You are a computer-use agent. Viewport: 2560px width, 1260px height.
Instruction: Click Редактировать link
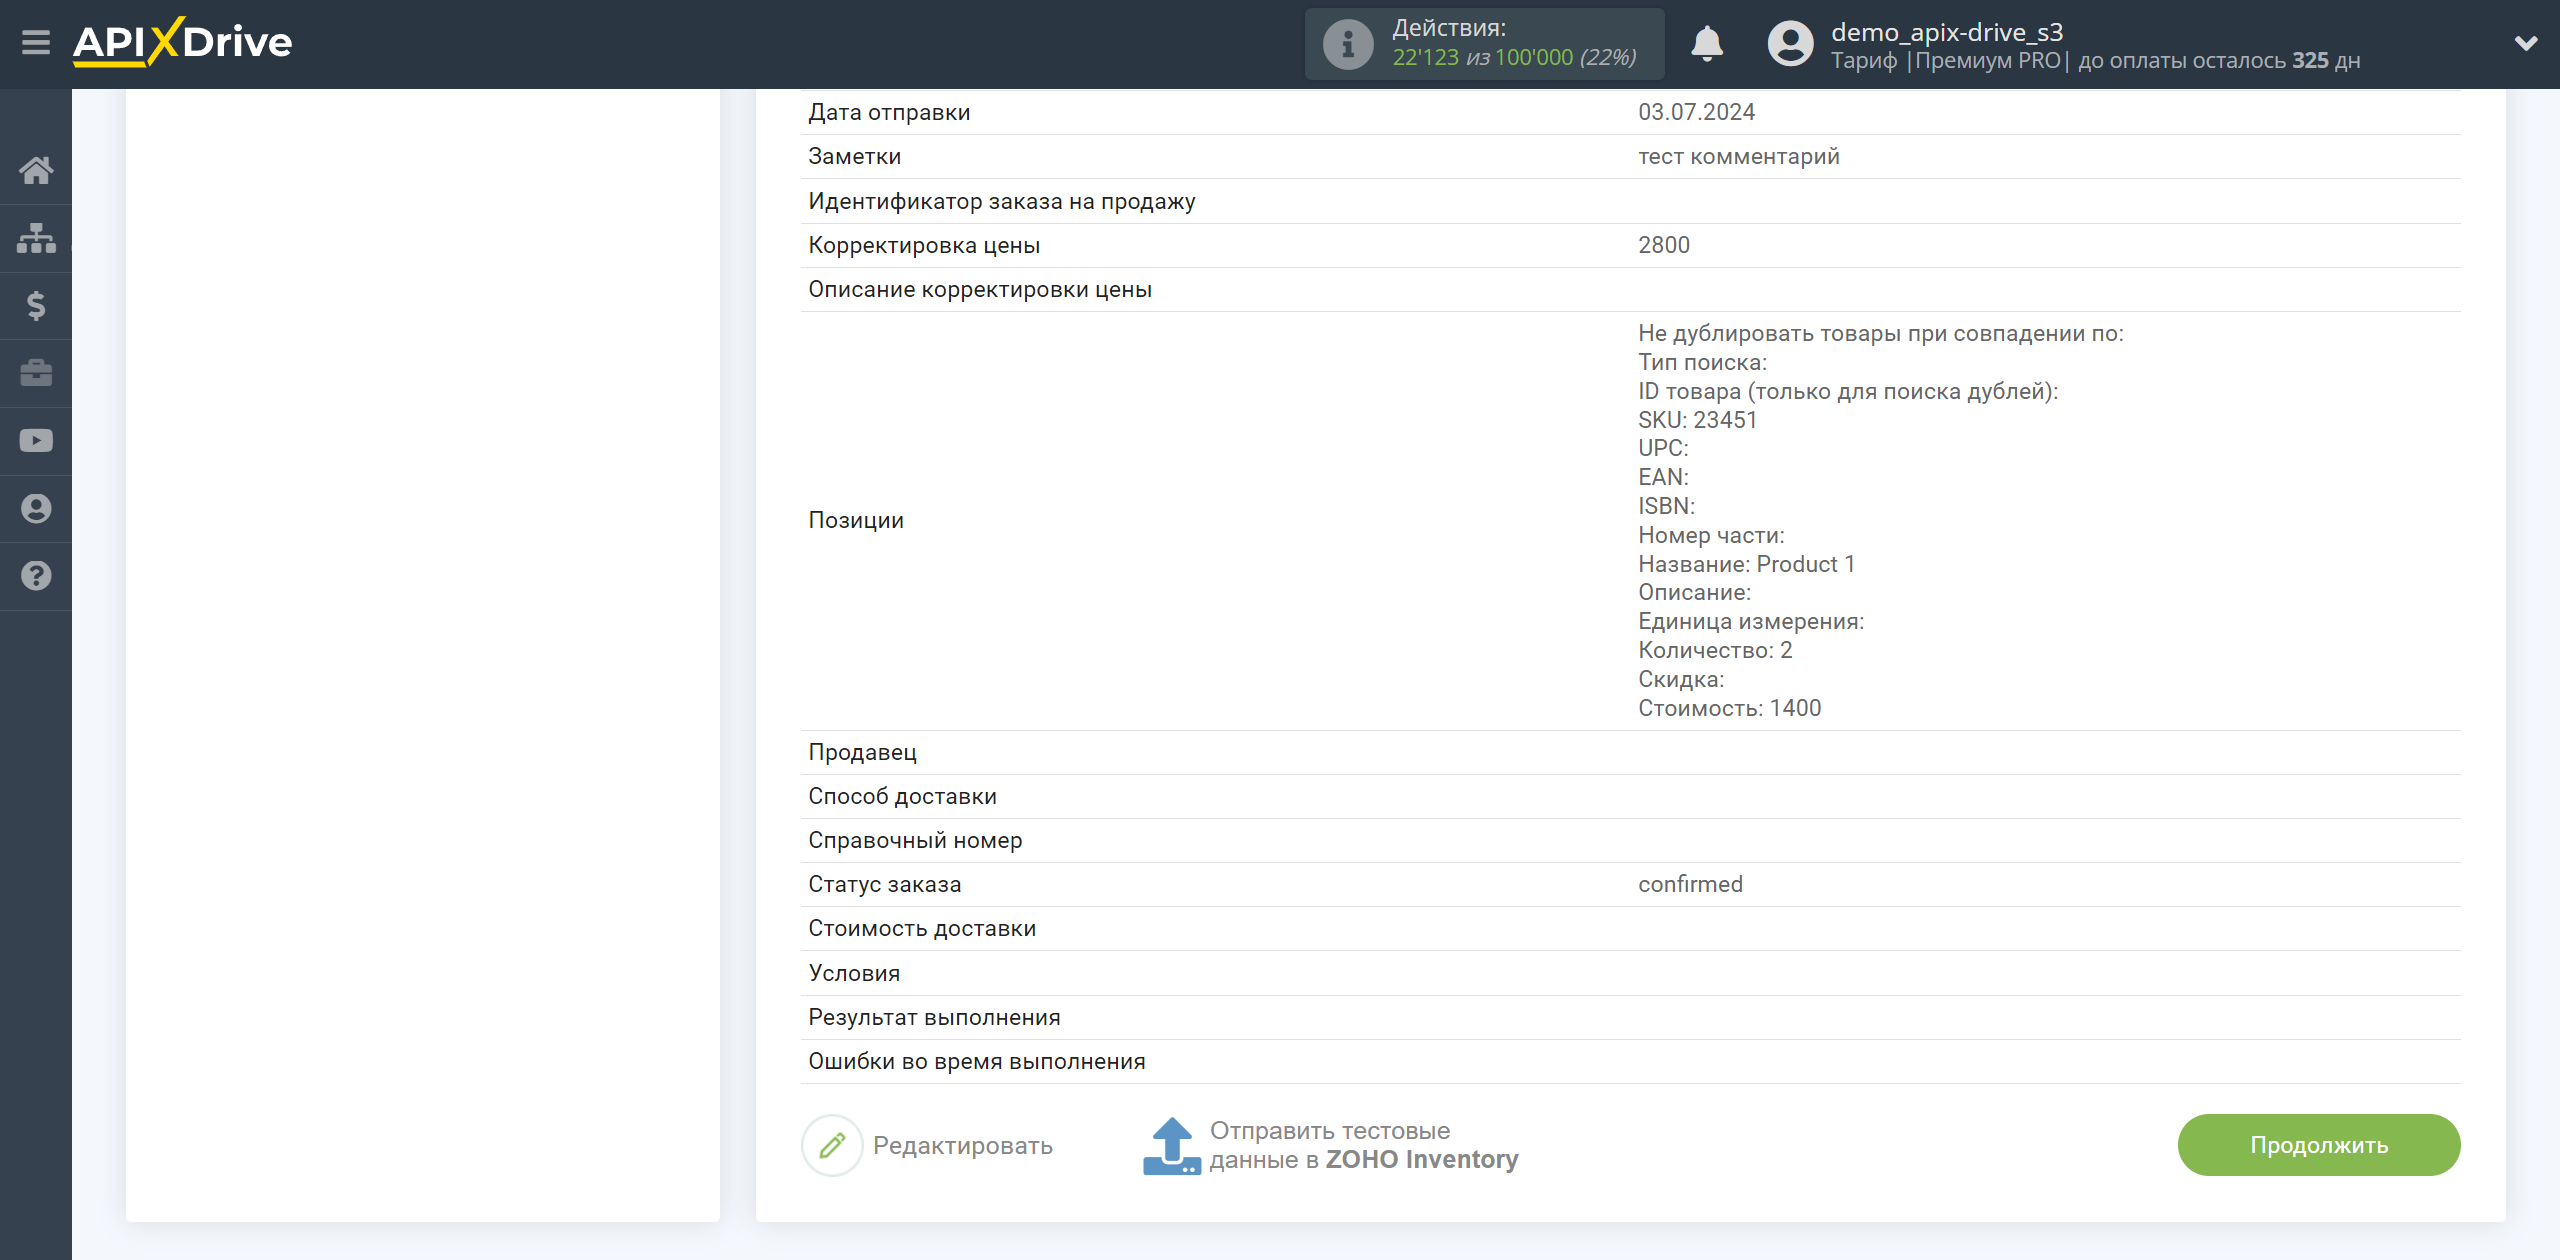(x=962, y=1145)
